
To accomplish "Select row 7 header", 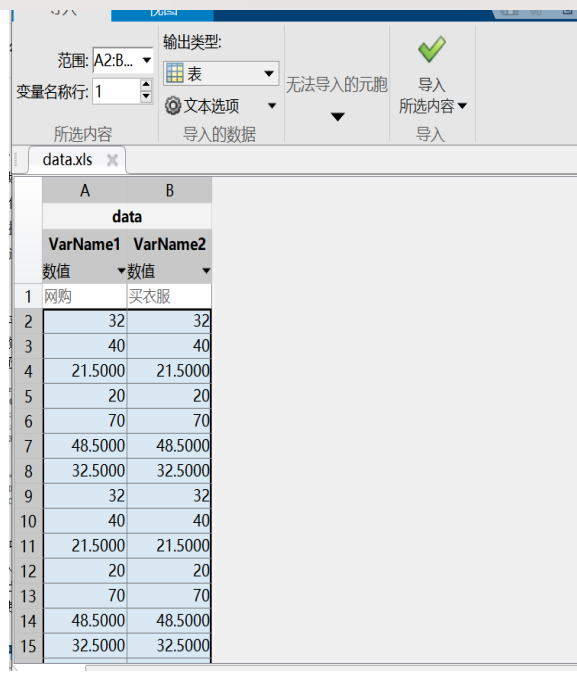I will 28,446.
